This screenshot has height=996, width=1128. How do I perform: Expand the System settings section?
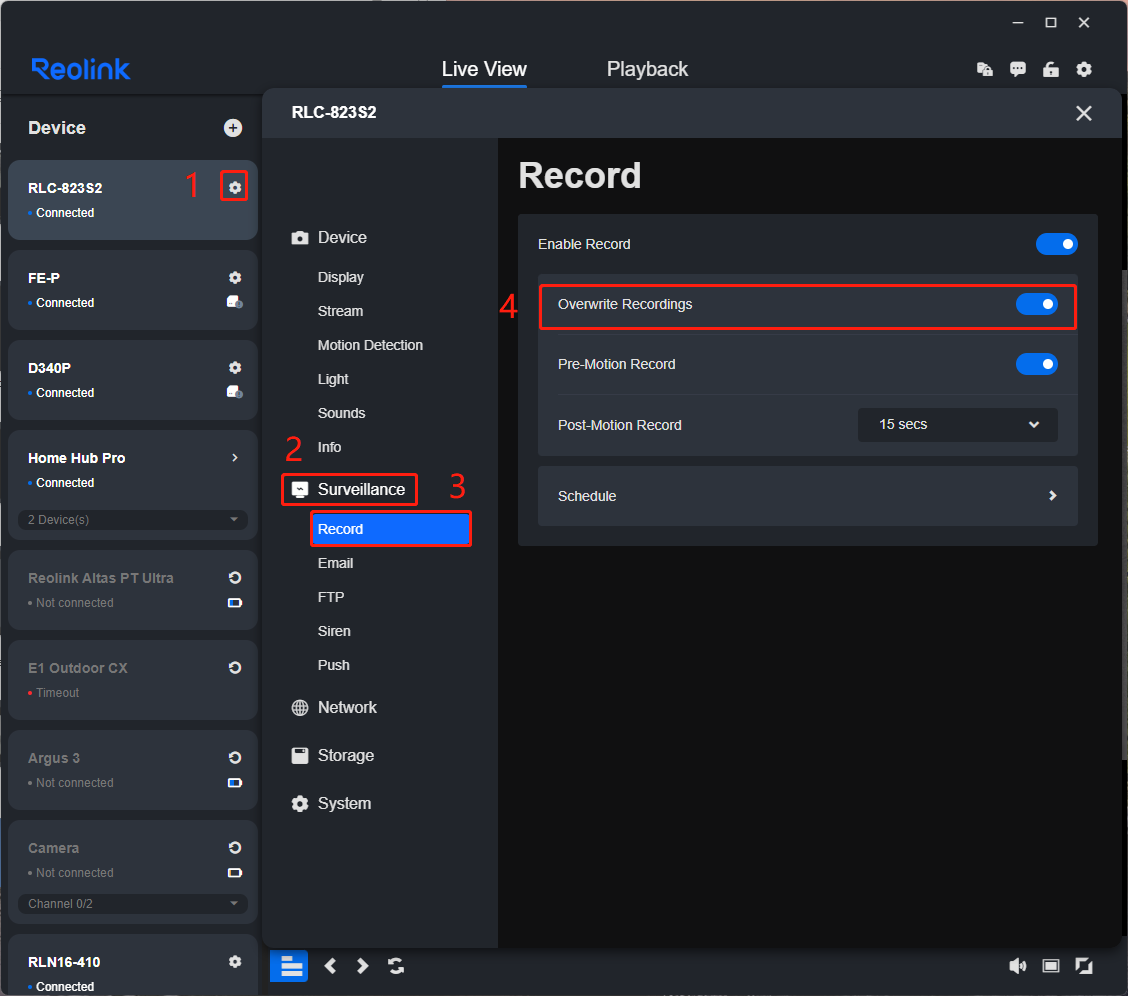click(331, 803)
